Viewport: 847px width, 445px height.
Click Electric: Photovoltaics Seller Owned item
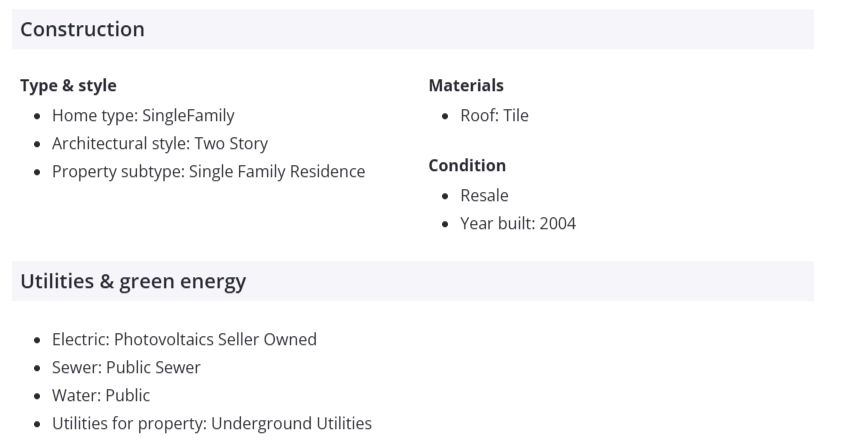pyautogui.click(x=184, y=339)
